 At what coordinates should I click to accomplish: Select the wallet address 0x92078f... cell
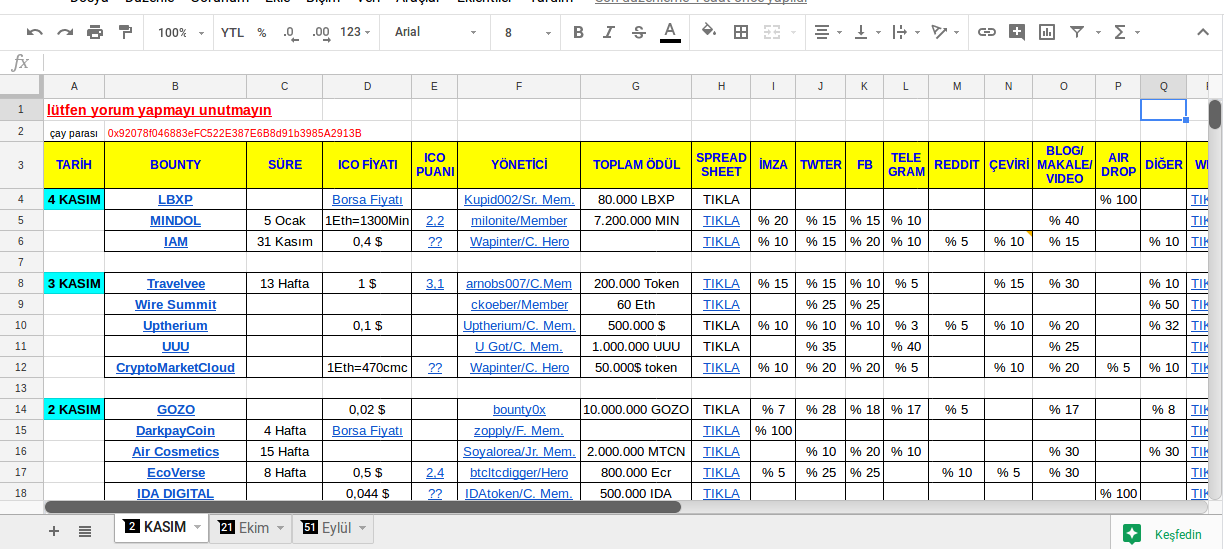click(234, 132)
